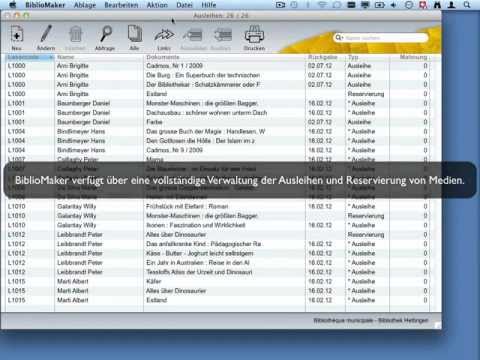This screenshot has width=480, height=360.
Task: Select the 'Den Gottlosen die Hölle' row
Action: [218, 141]
